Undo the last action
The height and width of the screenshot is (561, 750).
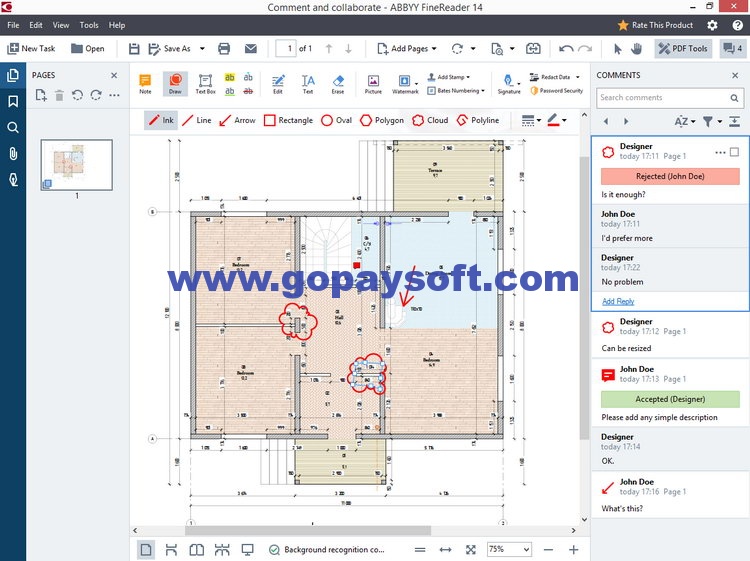point(566,49)
